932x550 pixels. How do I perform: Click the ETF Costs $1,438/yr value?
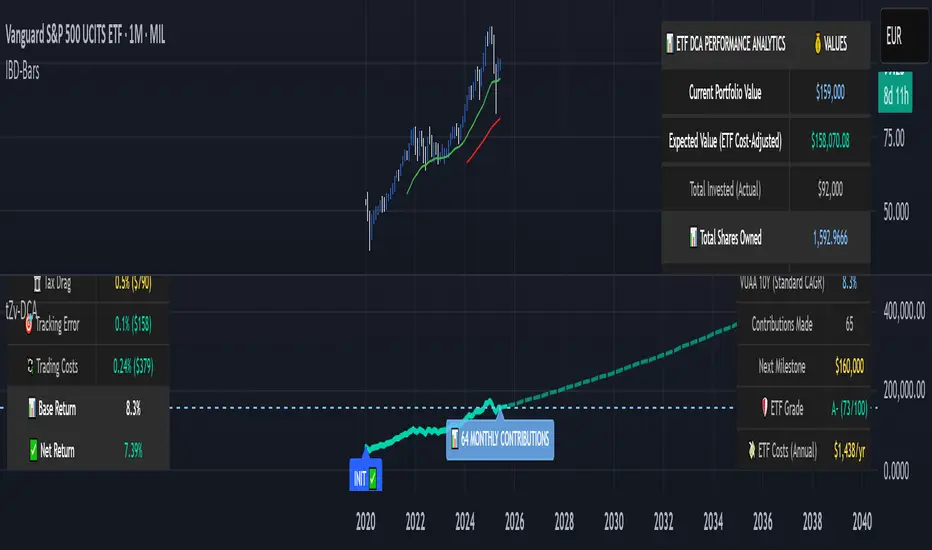(x=849, y=451)
